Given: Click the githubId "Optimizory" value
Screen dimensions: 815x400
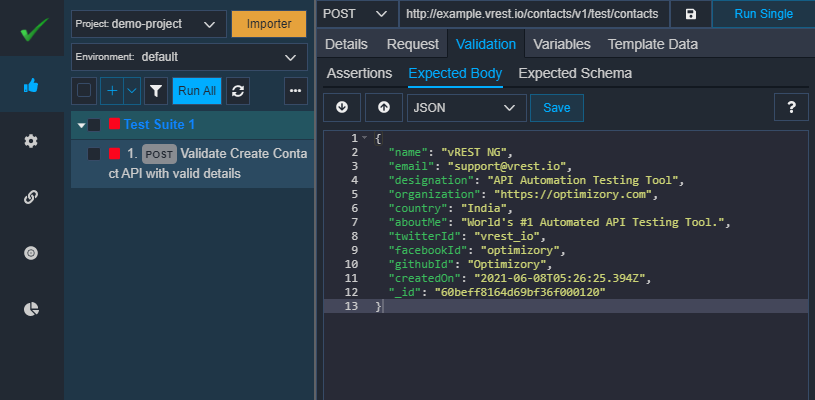Looking at the screenshot, I should click(506, 264).
